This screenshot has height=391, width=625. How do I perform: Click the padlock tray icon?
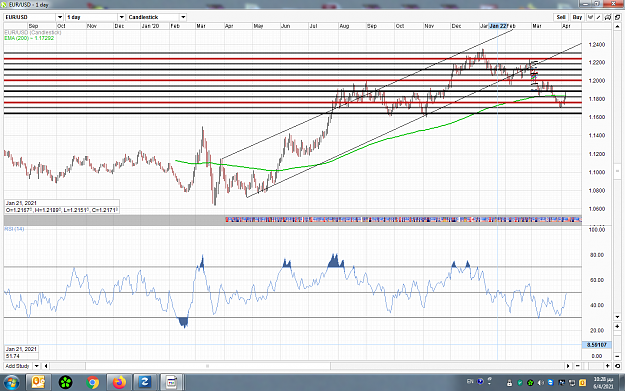[509, 383]
